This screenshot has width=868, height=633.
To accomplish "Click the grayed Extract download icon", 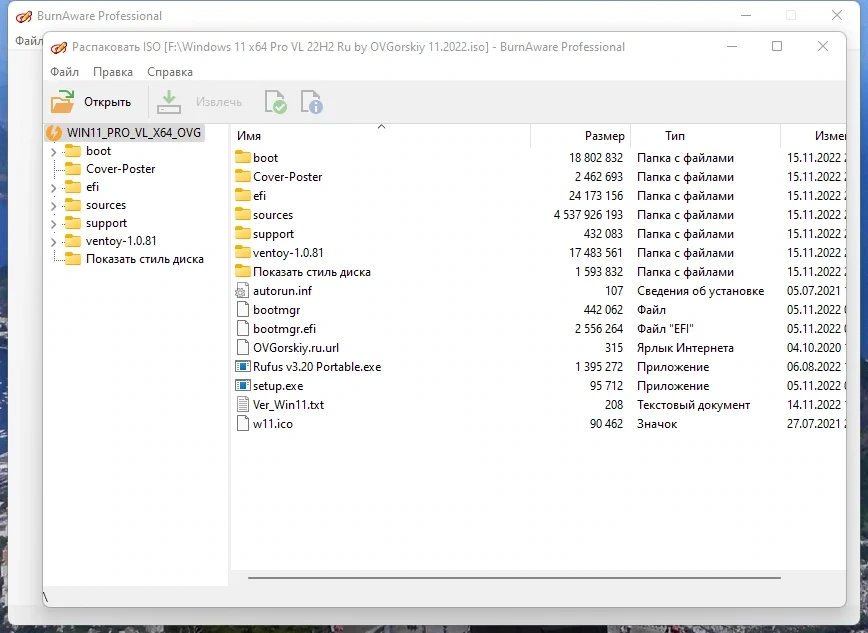I will pyautogui.click(x=169, y=102).
